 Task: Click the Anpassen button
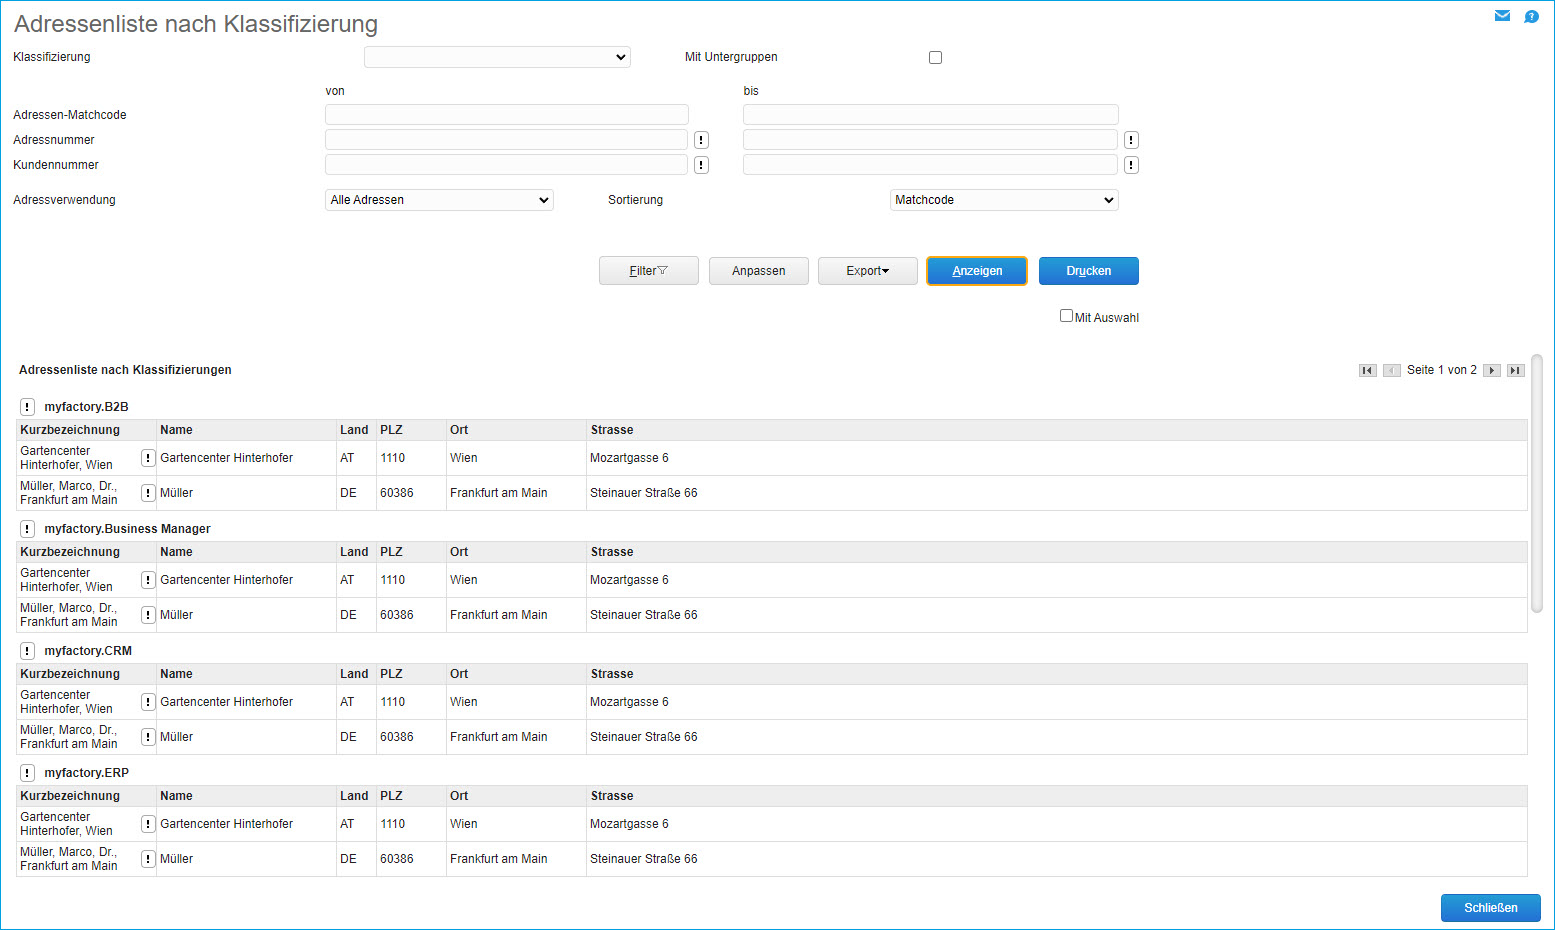[x=759, y=271]
